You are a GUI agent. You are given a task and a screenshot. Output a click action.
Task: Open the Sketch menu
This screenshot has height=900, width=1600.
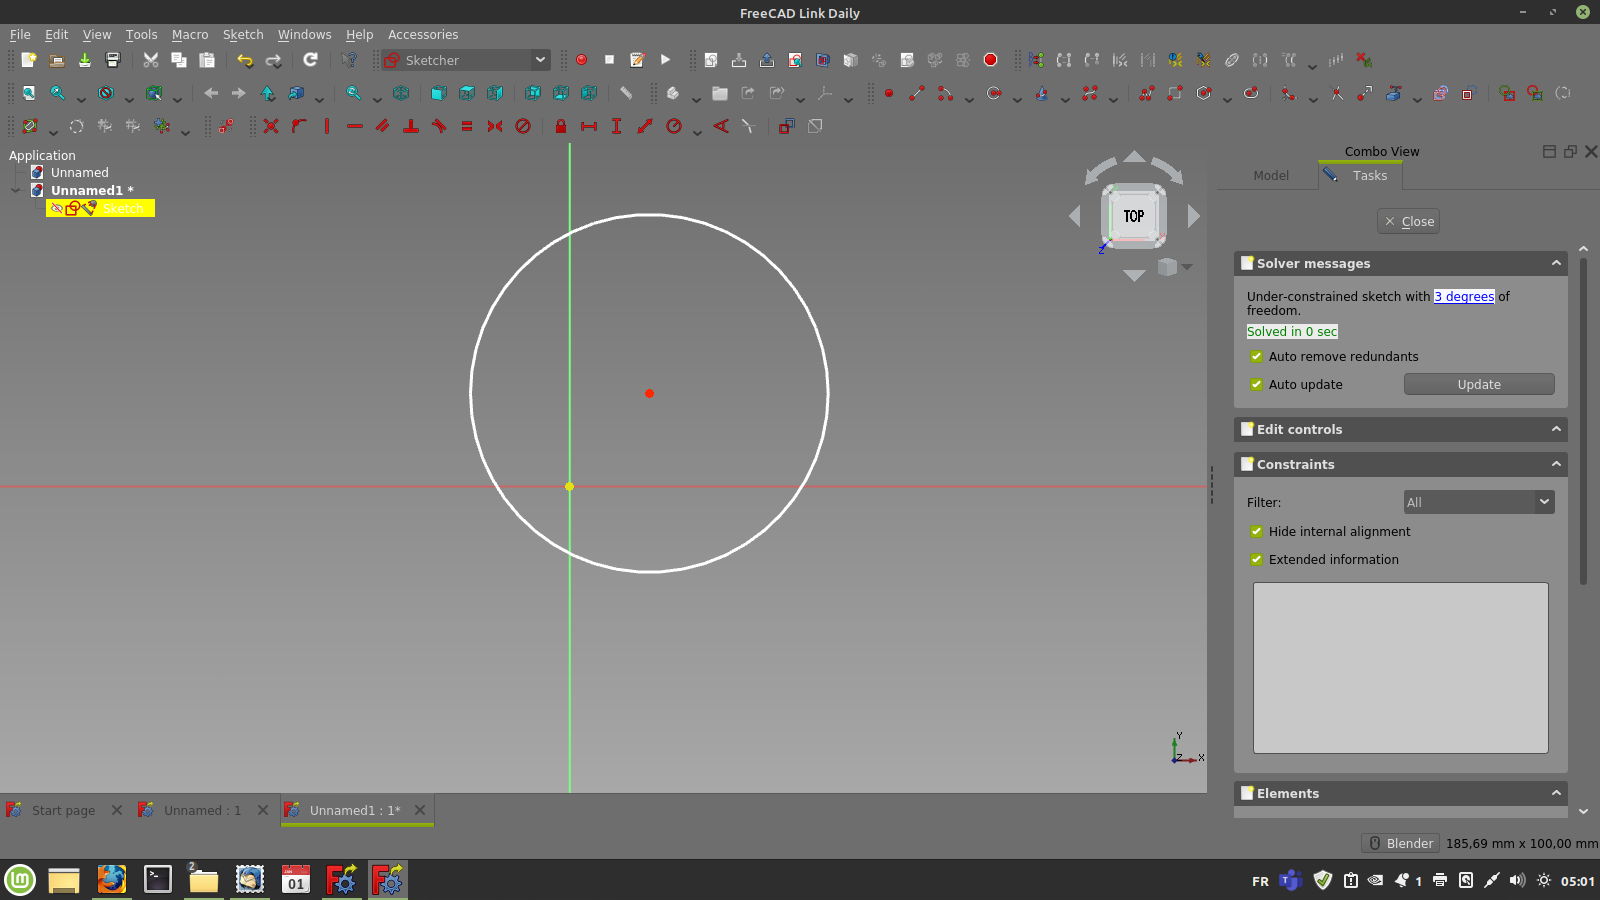(x=243, y=34)
